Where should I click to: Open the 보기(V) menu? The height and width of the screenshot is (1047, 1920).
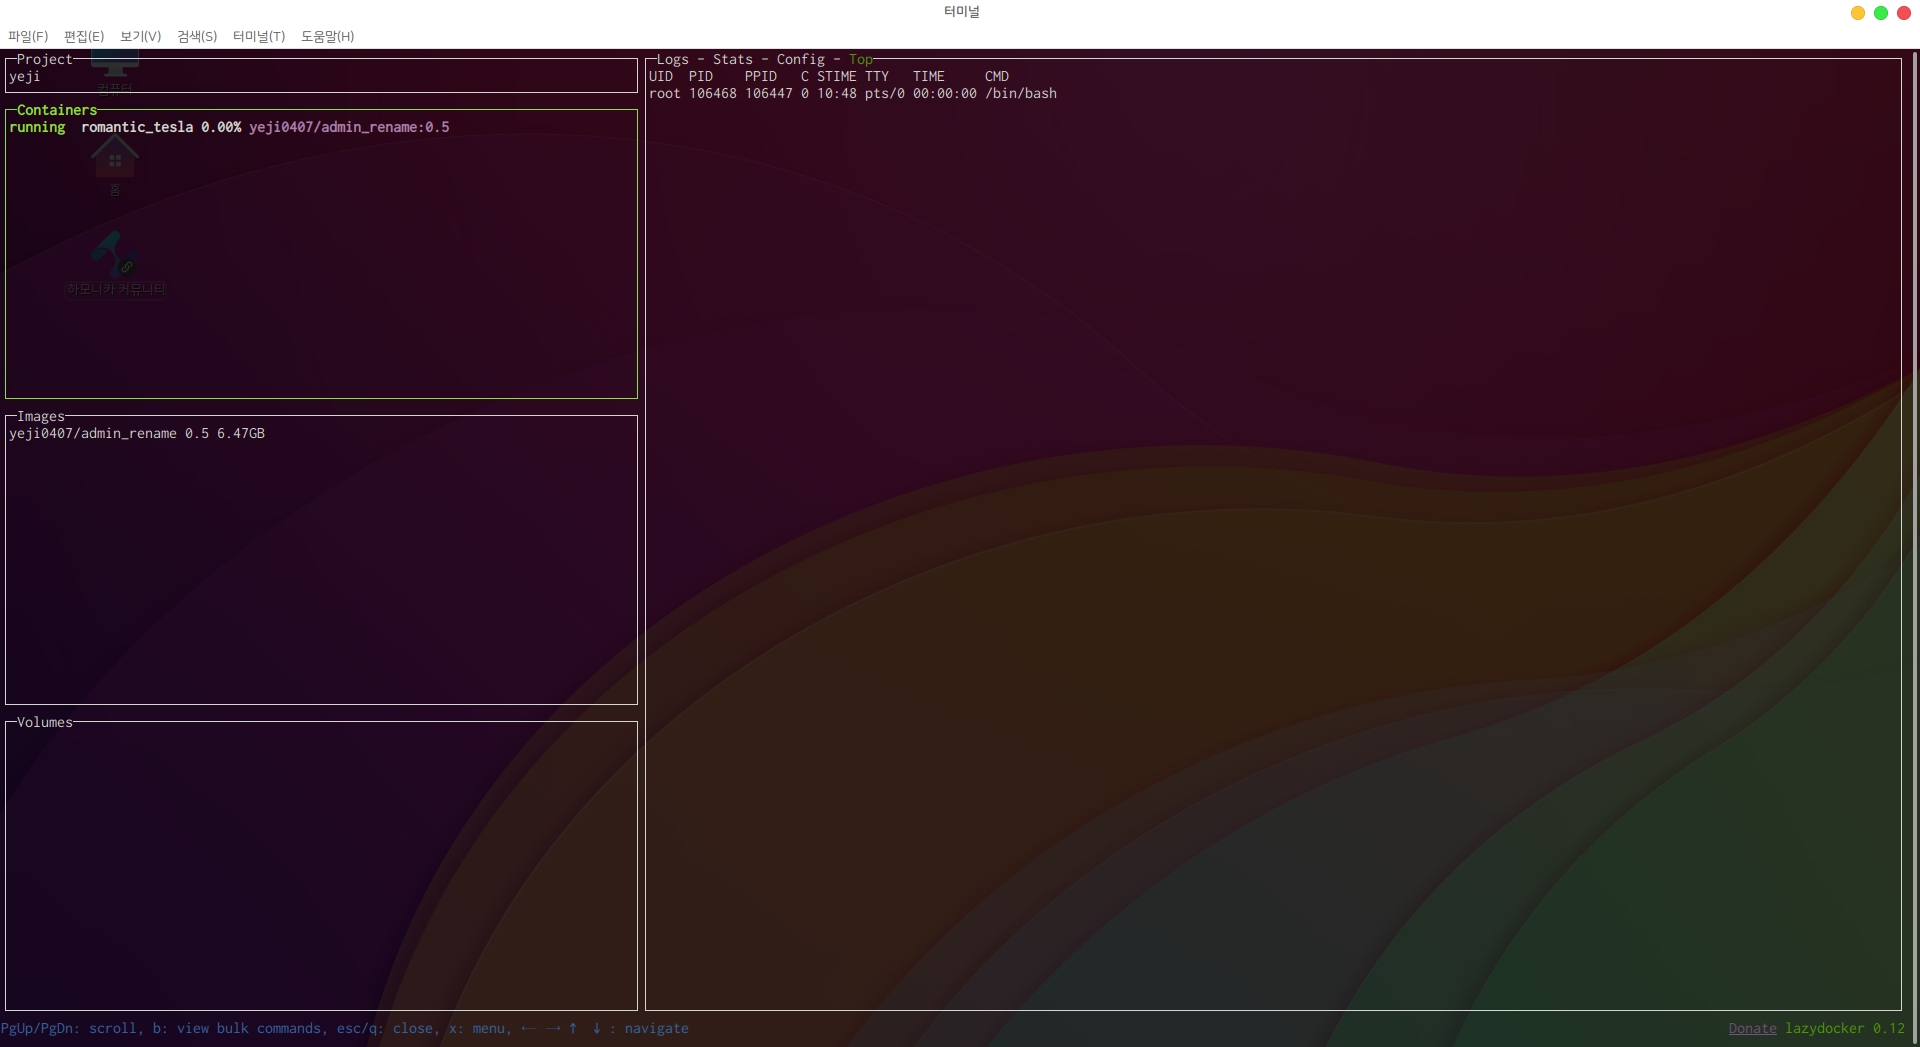[140, 36]
